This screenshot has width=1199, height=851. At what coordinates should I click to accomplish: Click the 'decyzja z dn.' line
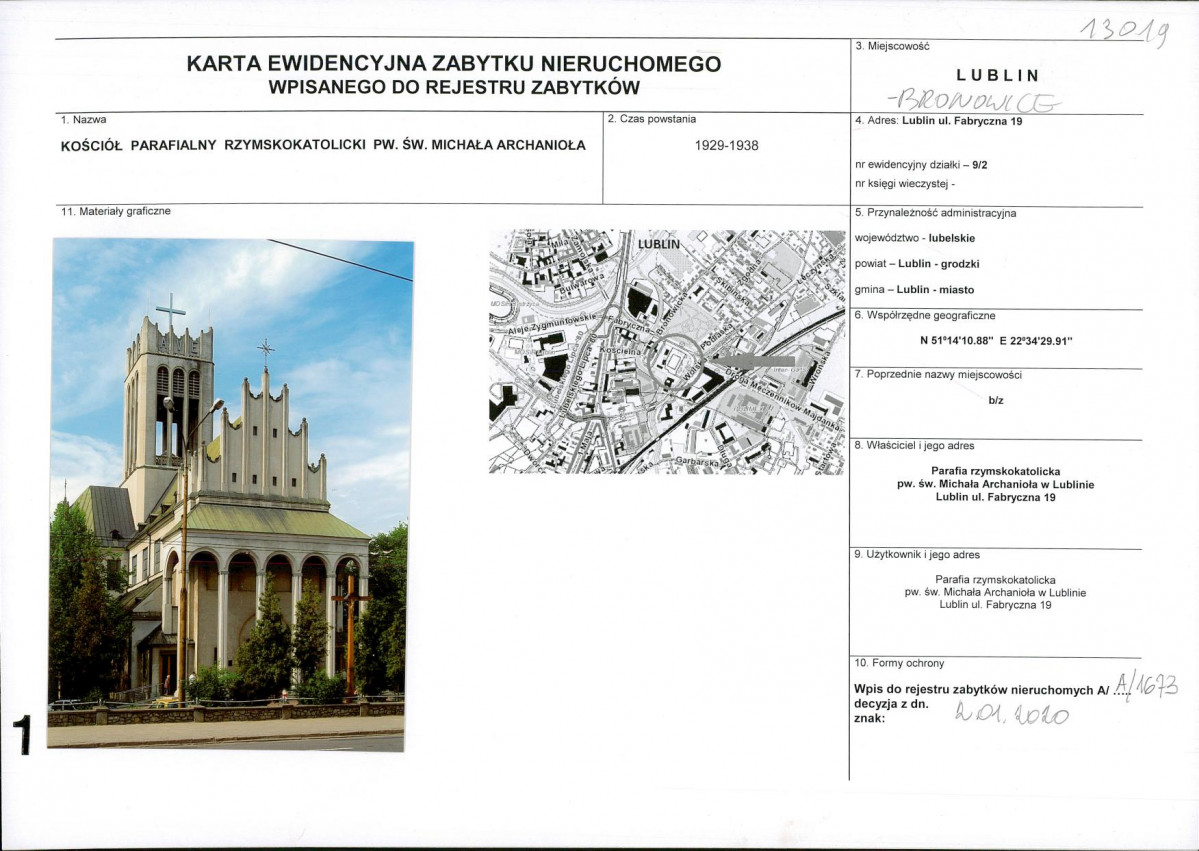coord(891,703)
